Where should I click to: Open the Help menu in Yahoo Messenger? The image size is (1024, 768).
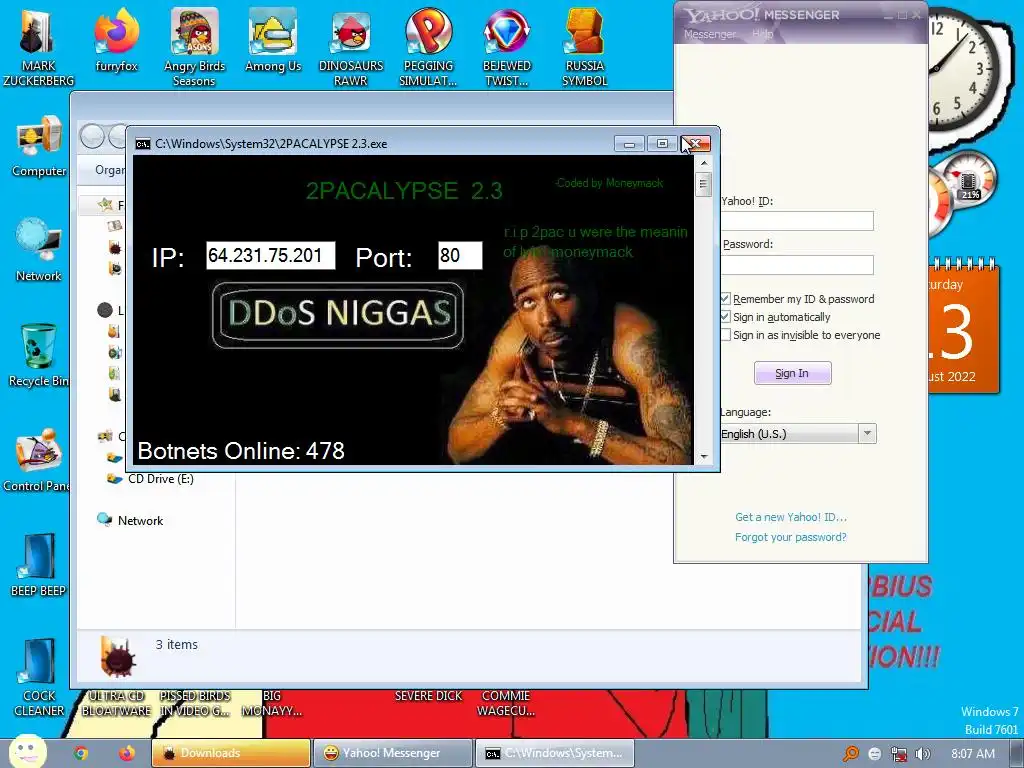pyautogui.click(x=762, y=34)
